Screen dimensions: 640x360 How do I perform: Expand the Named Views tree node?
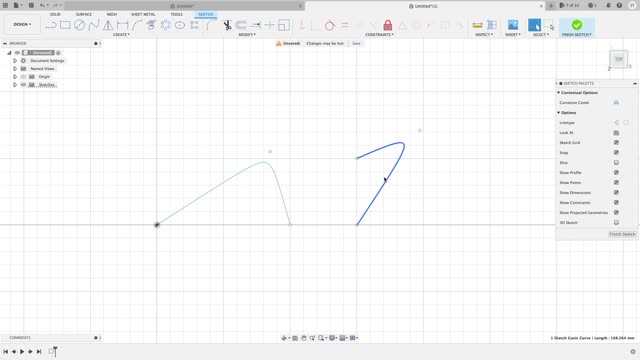15,69
